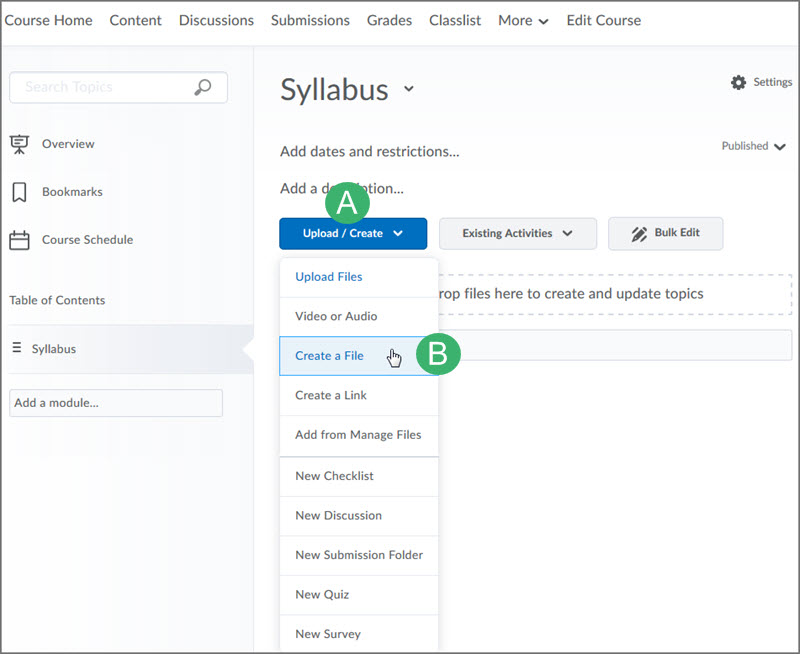Image resolution: width=800 pixels, height=654 pixels.
Task: Choose Create a Link option
Action: [x=359, y=395]
